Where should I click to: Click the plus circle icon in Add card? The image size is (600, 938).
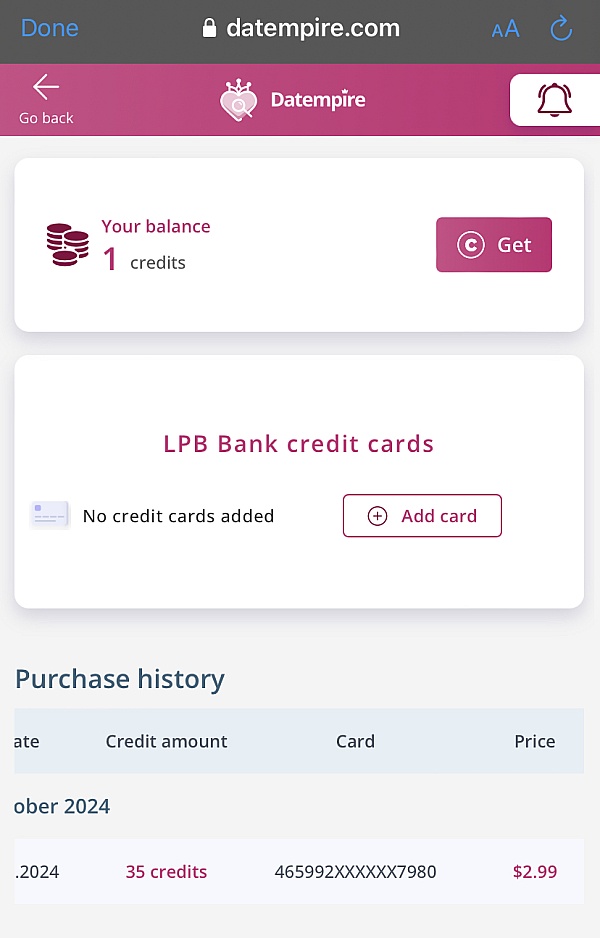click(x=377, y=516)
